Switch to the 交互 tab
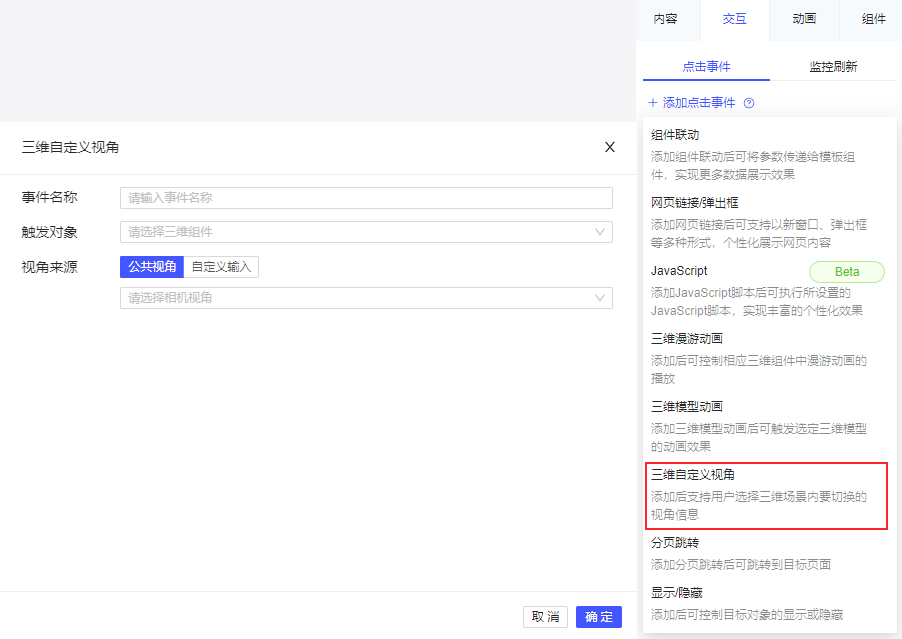Image resolution: width=902 pixels, height=639 pixels. tap(735, 19)
